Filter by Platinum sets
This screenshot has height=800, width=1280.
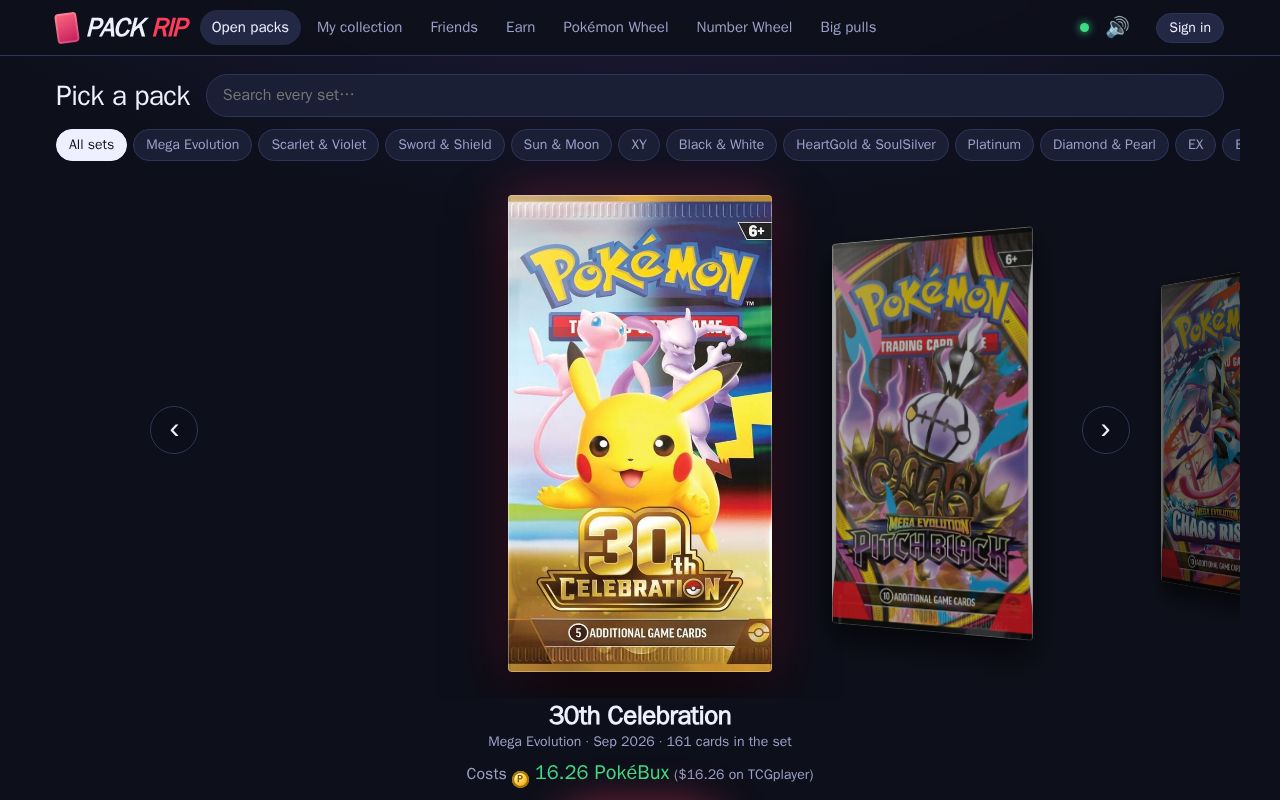click(994, 145)
